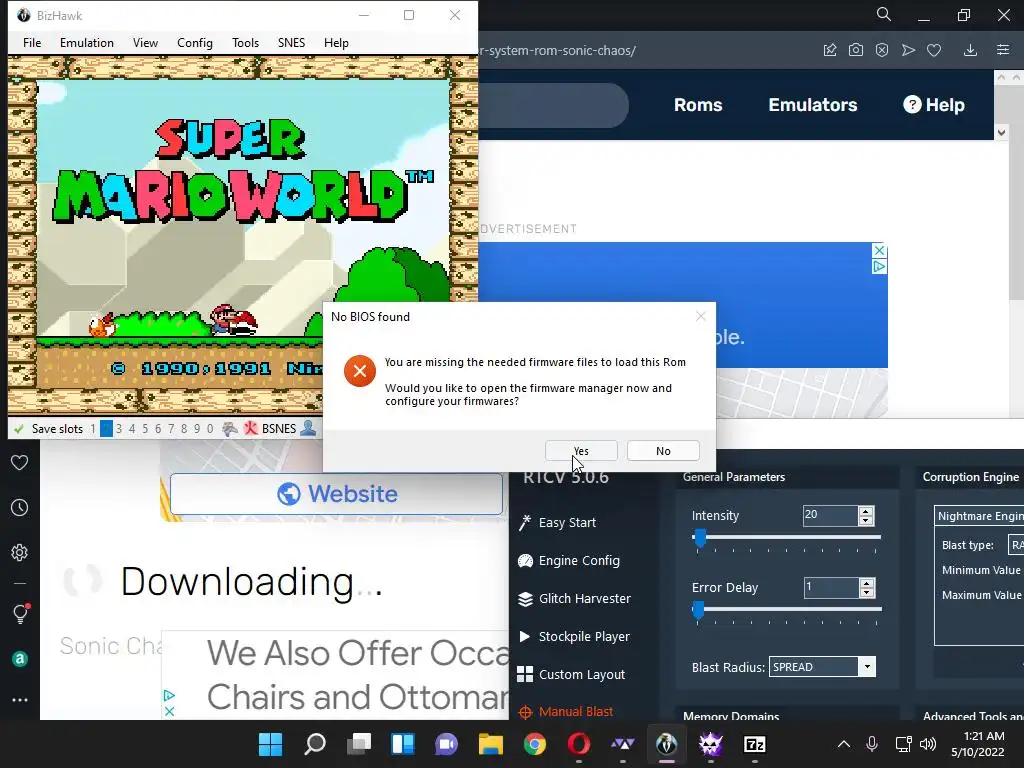
Task: Click the bookmark heart icon in address bar
Action: [934, 50]
